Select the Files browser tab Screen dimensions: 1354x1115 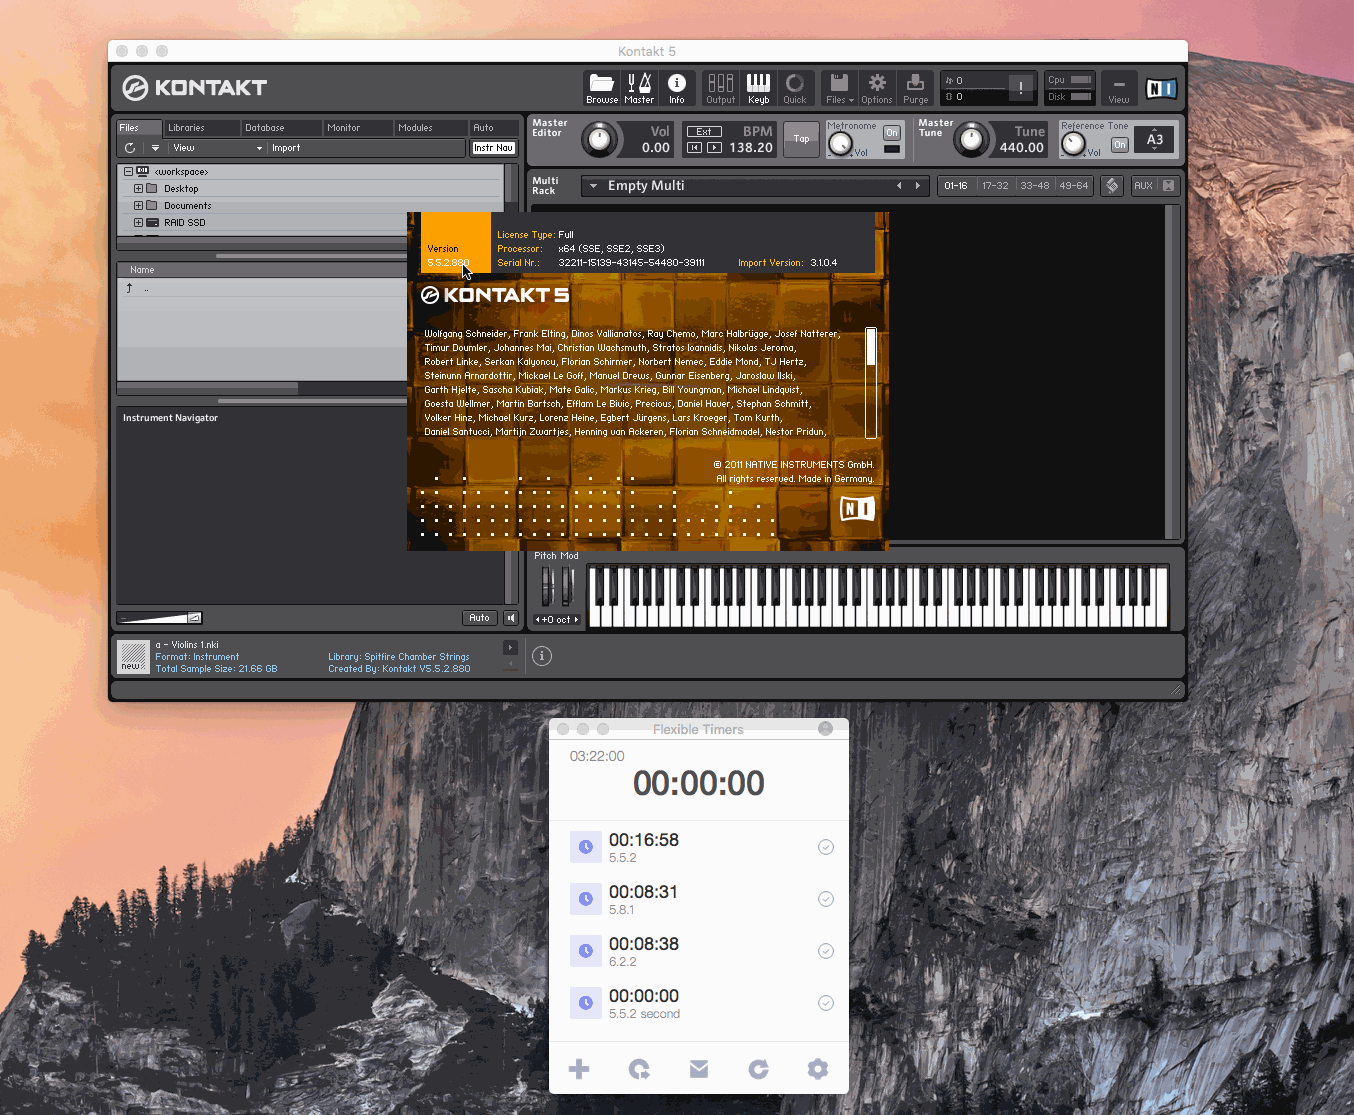[x=139, y=128]
